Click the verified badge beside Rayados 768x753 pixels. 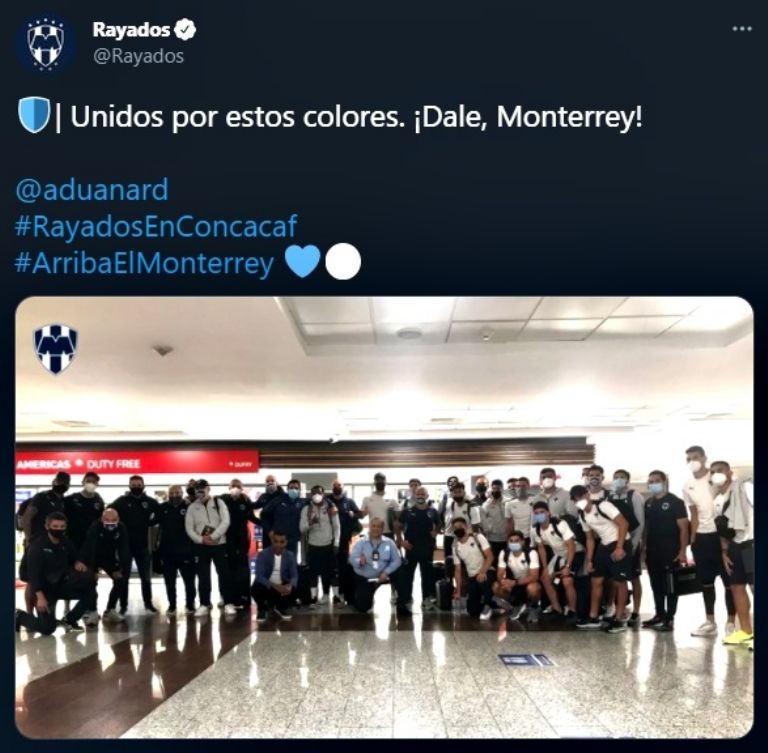pyautogui.click(x=186, y=29)
